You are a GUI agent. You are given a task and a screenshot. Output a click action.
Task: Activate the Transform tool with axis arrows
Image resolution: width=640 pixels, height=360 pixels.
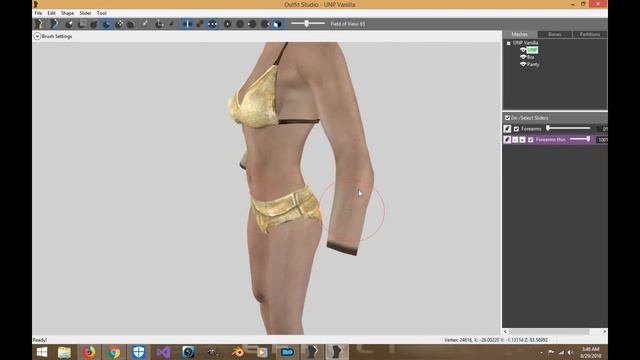[x=159, y=24]
